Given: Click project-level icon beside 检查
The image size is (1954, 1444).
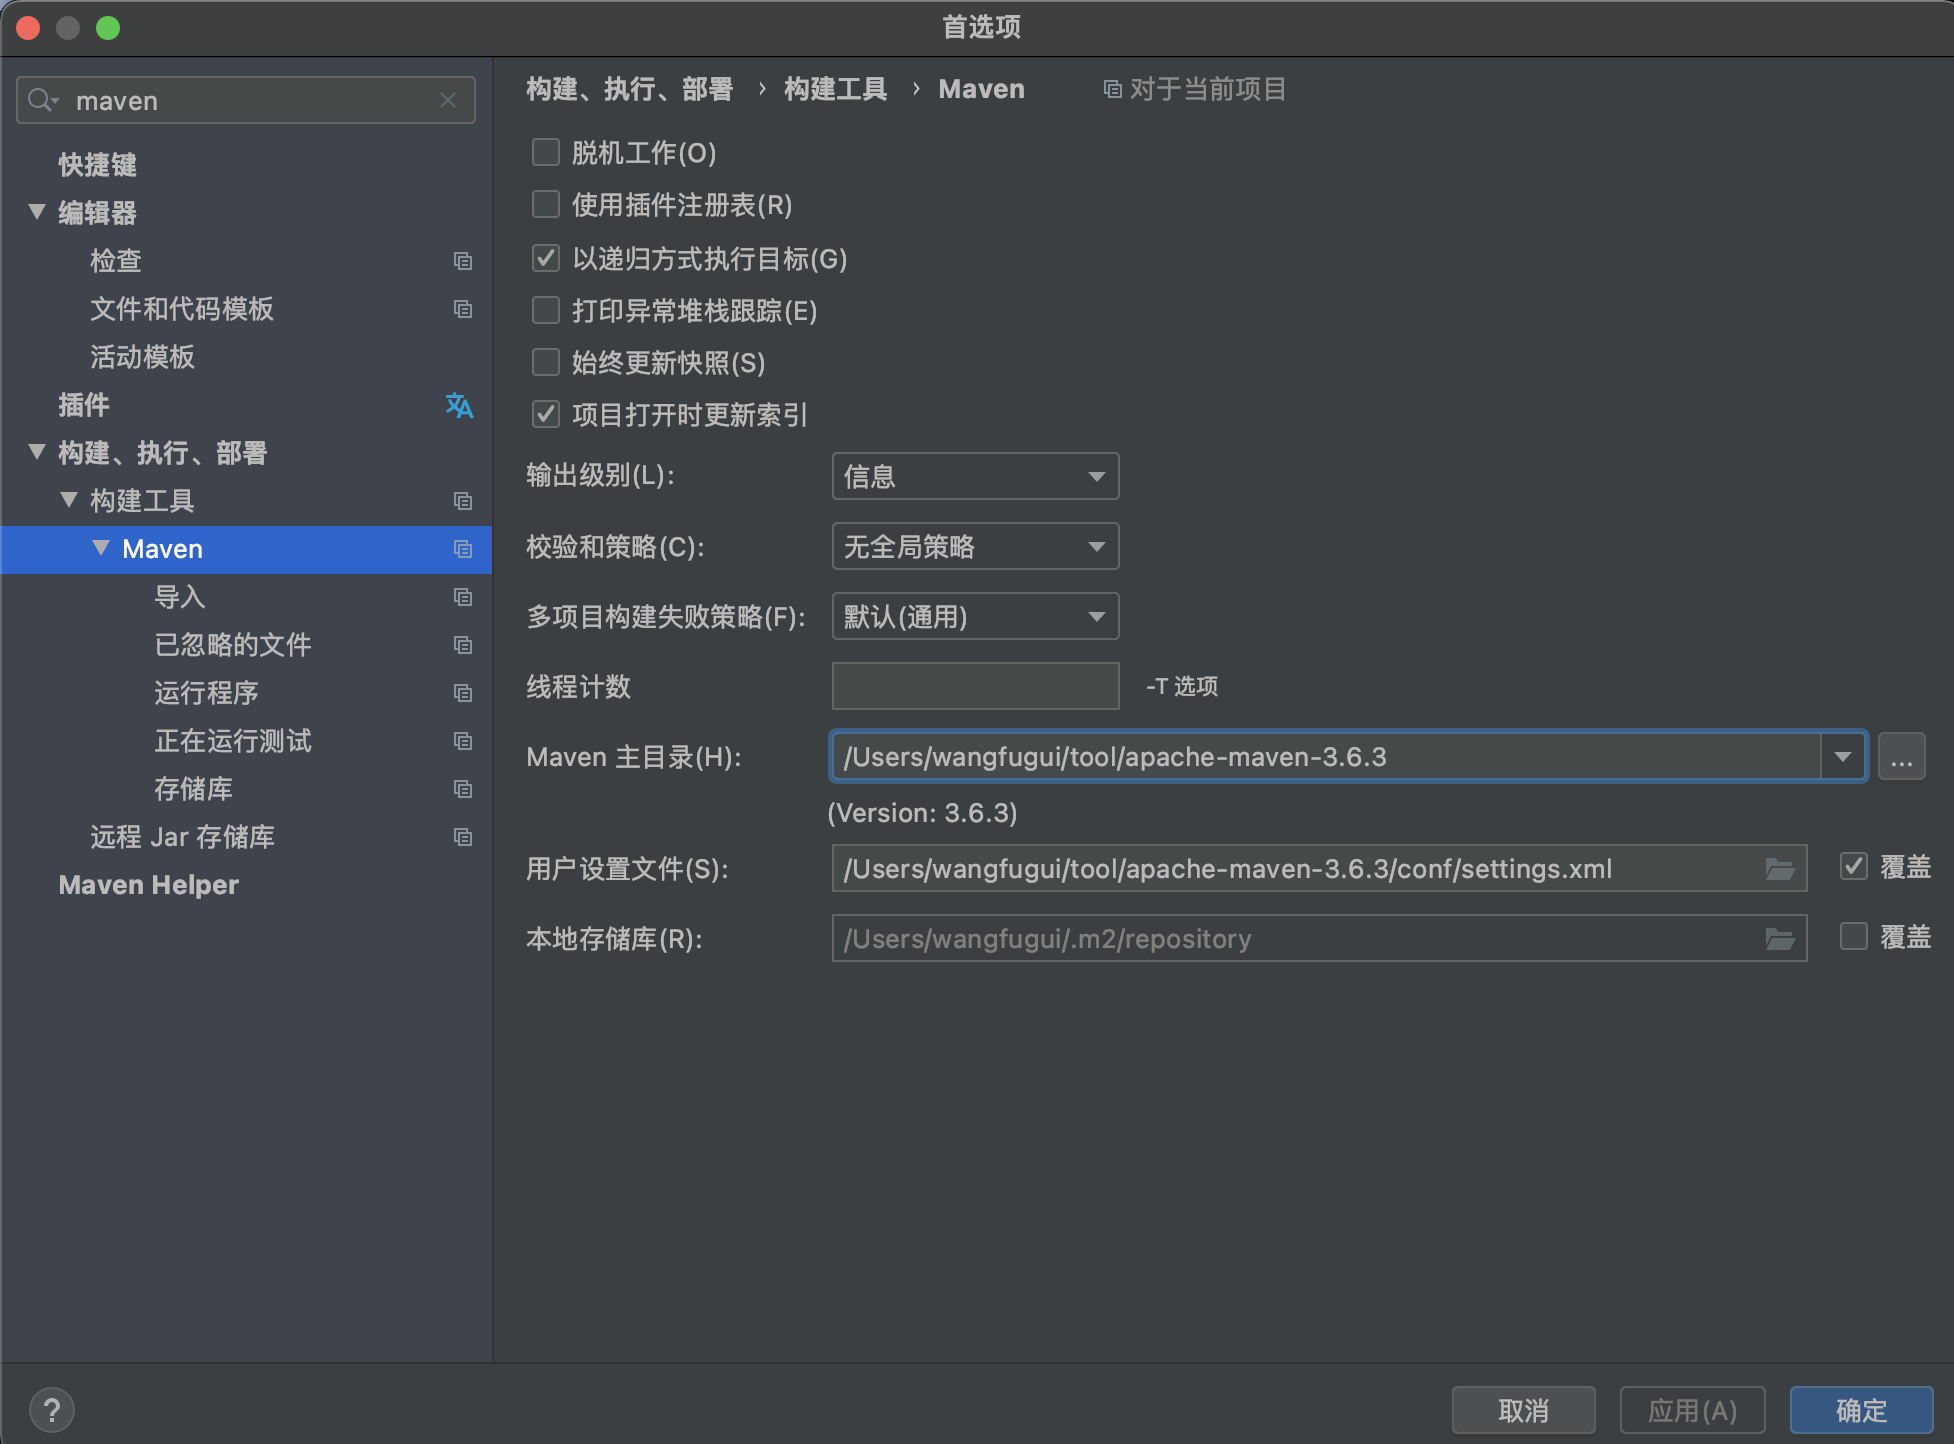Looking at the screenshot, I should click(x=462, y=261).
